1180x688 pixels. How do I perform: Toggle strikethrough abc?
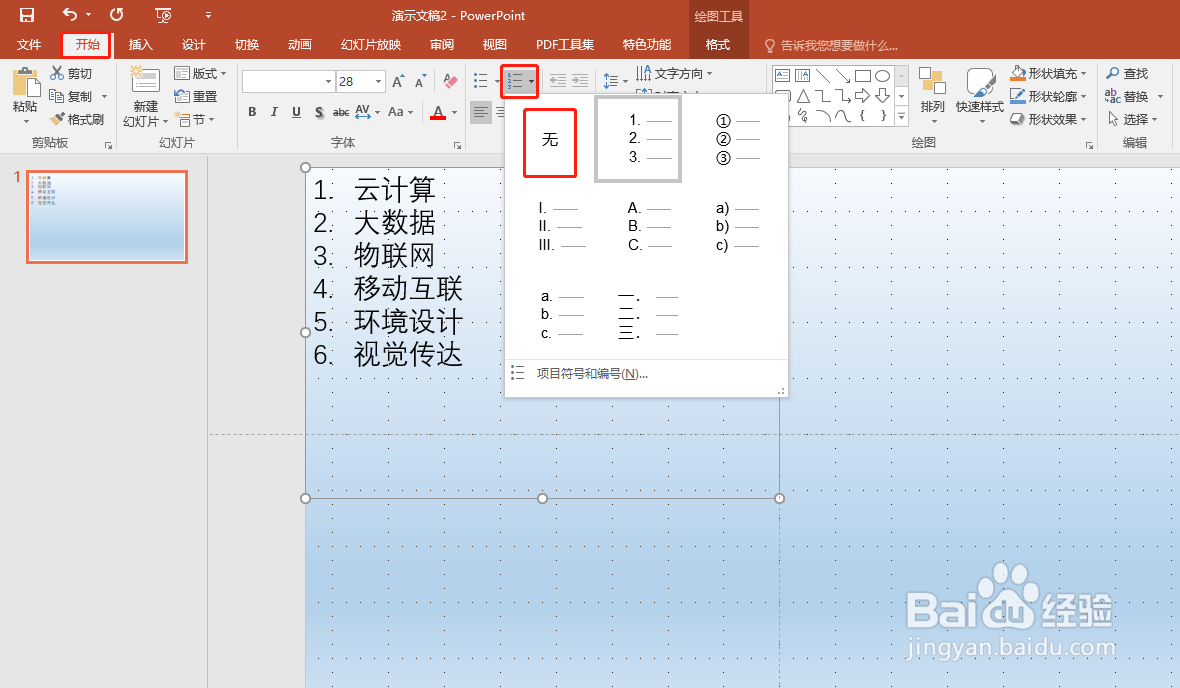pos(341,112)
